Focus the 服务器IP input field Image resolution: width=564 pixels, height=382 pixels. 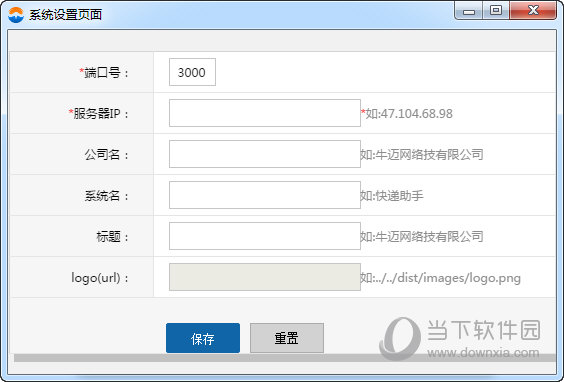coord(265,113)
